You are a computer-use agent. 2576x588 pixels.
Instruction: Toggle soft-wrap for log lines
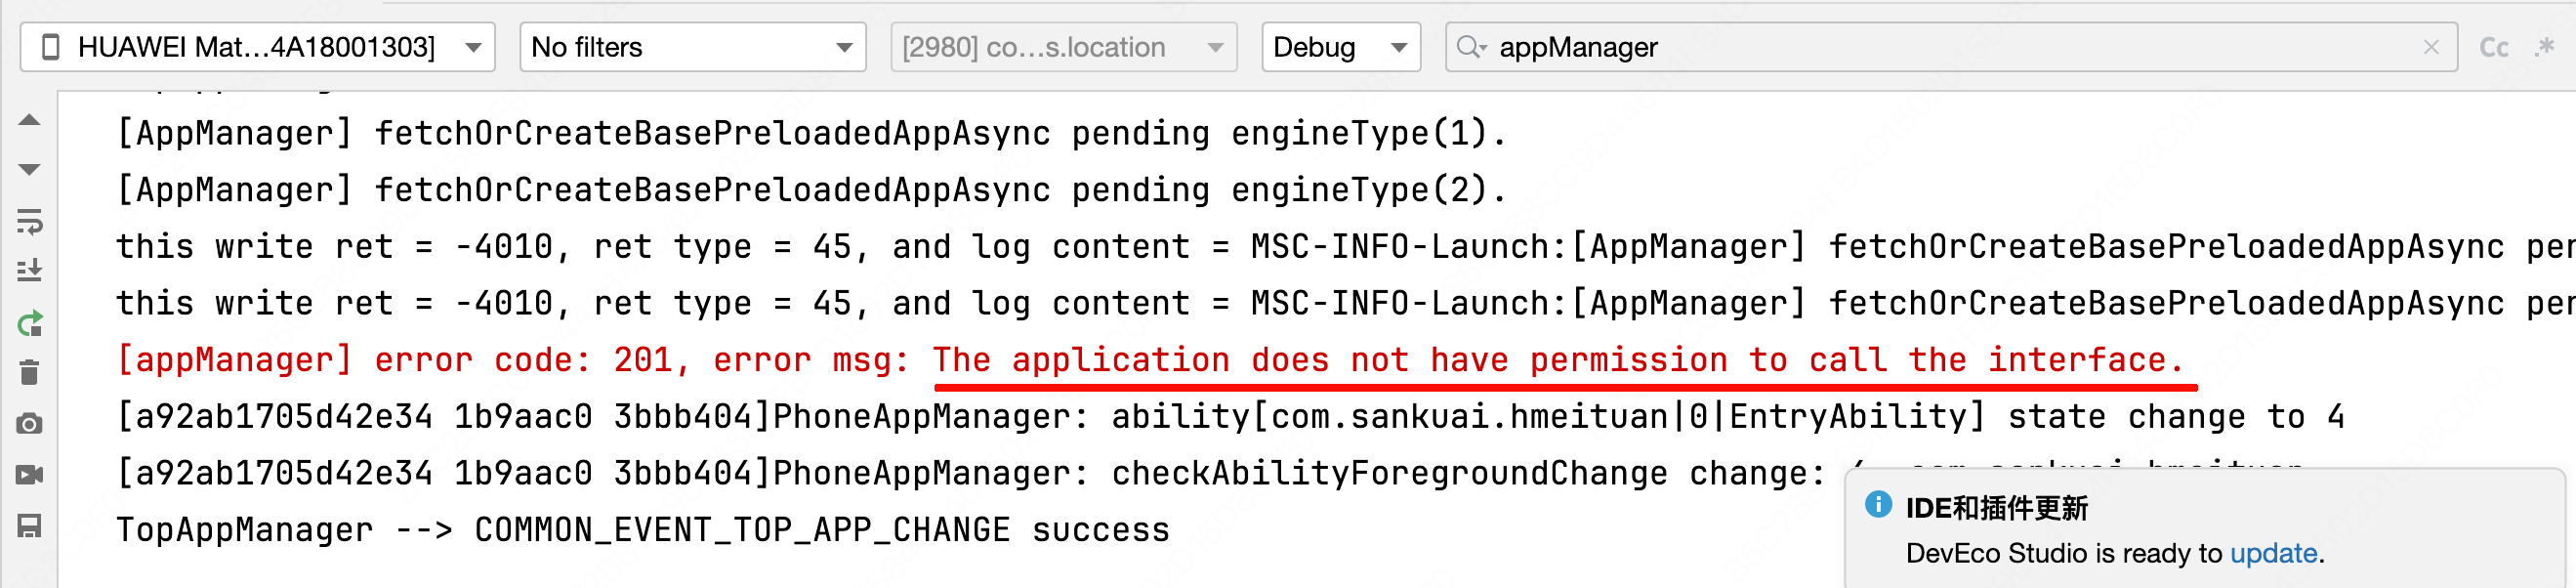point(30,221)
